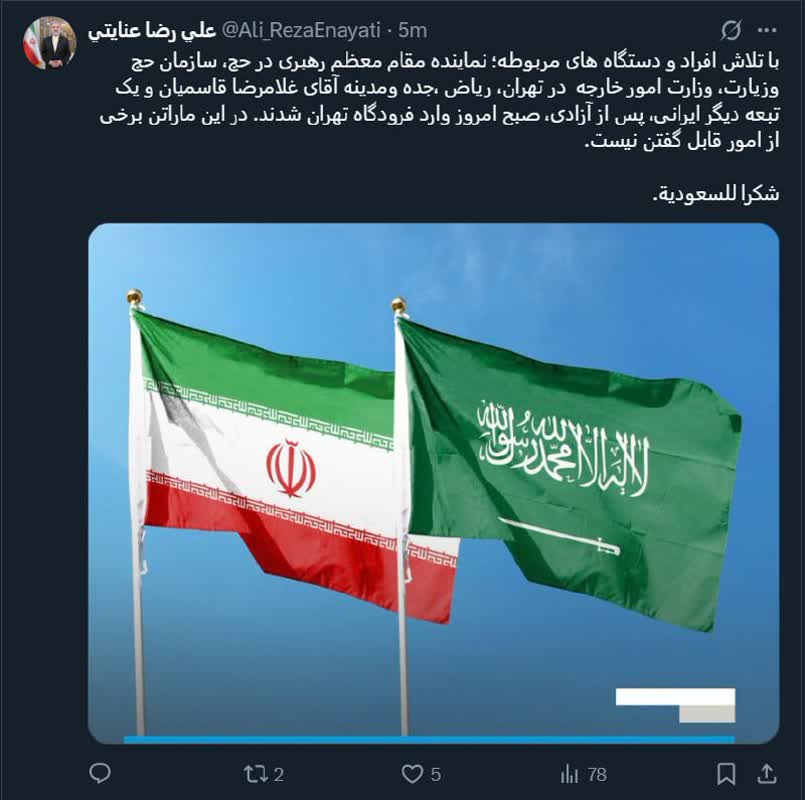Share the post via upload arrow icon
Viewport: 805px width, 800px height.
pyautogui.click(x=766, y=773)
